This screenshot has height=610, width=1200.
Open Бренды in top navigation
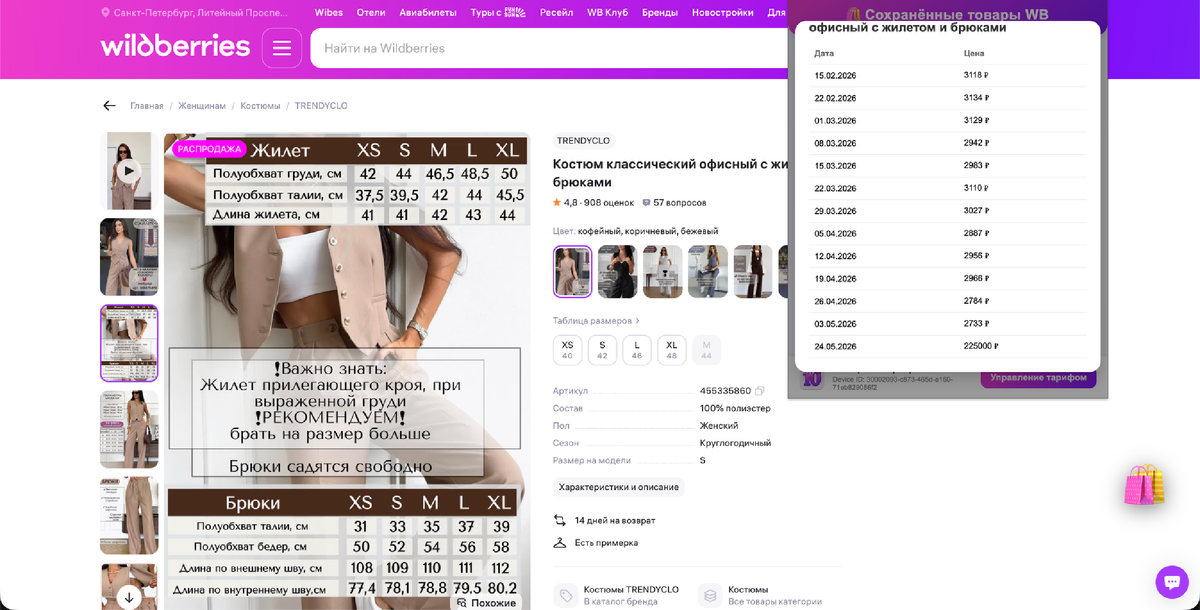click(659, 13)
